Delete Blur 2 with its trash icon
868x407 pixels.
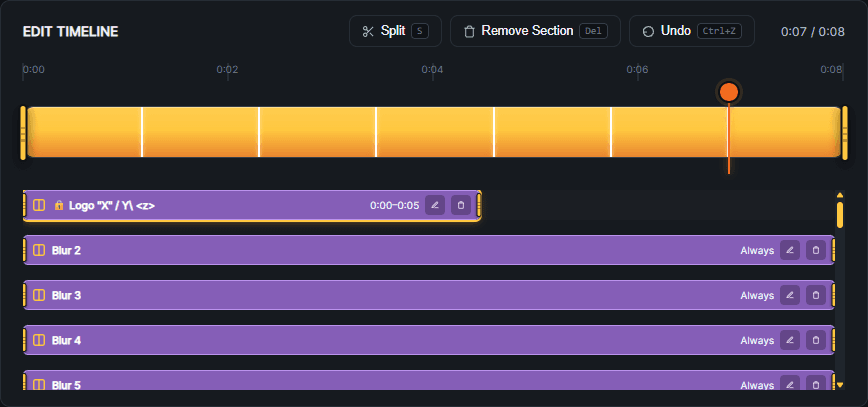[x=816, y=250]
